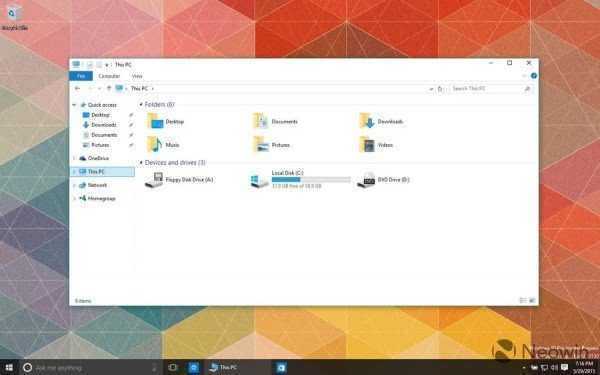Select Local Disk (C:) drive
600x375 pixels.
pos(300,179)
